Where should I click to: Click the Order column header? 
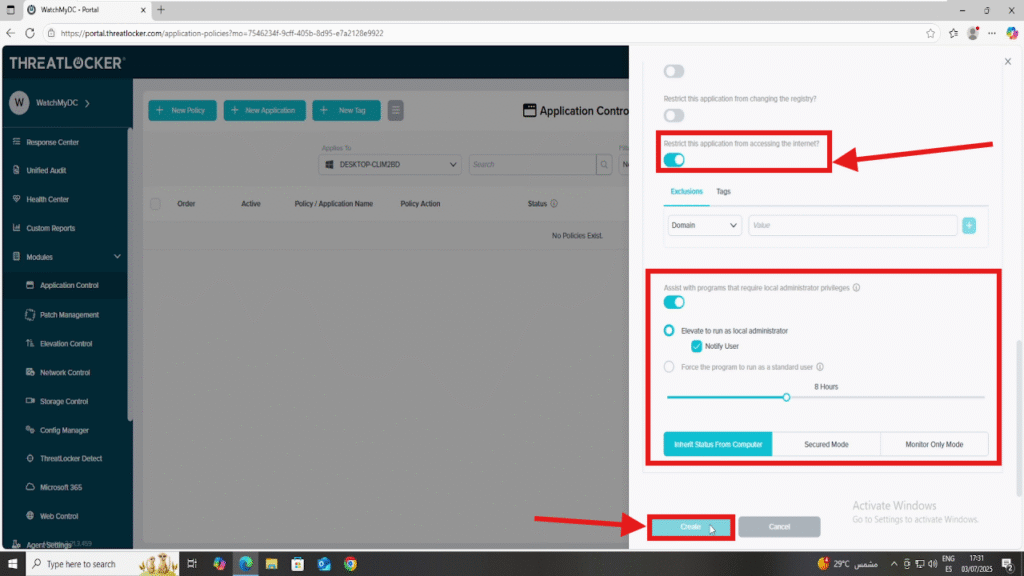[x=186, y=204]
